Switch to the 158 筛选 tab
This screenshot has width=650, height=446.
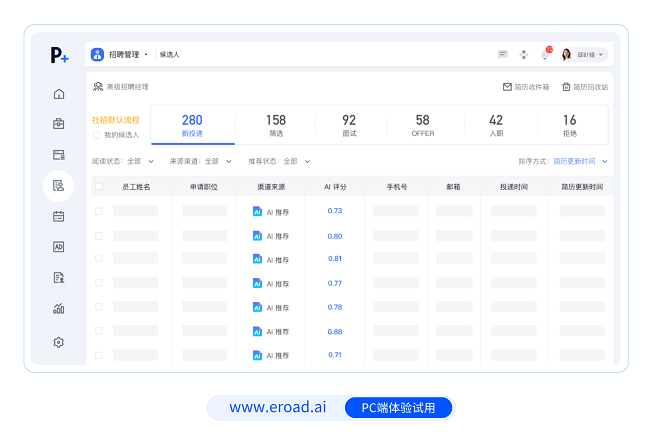click(x=276, y=125)
